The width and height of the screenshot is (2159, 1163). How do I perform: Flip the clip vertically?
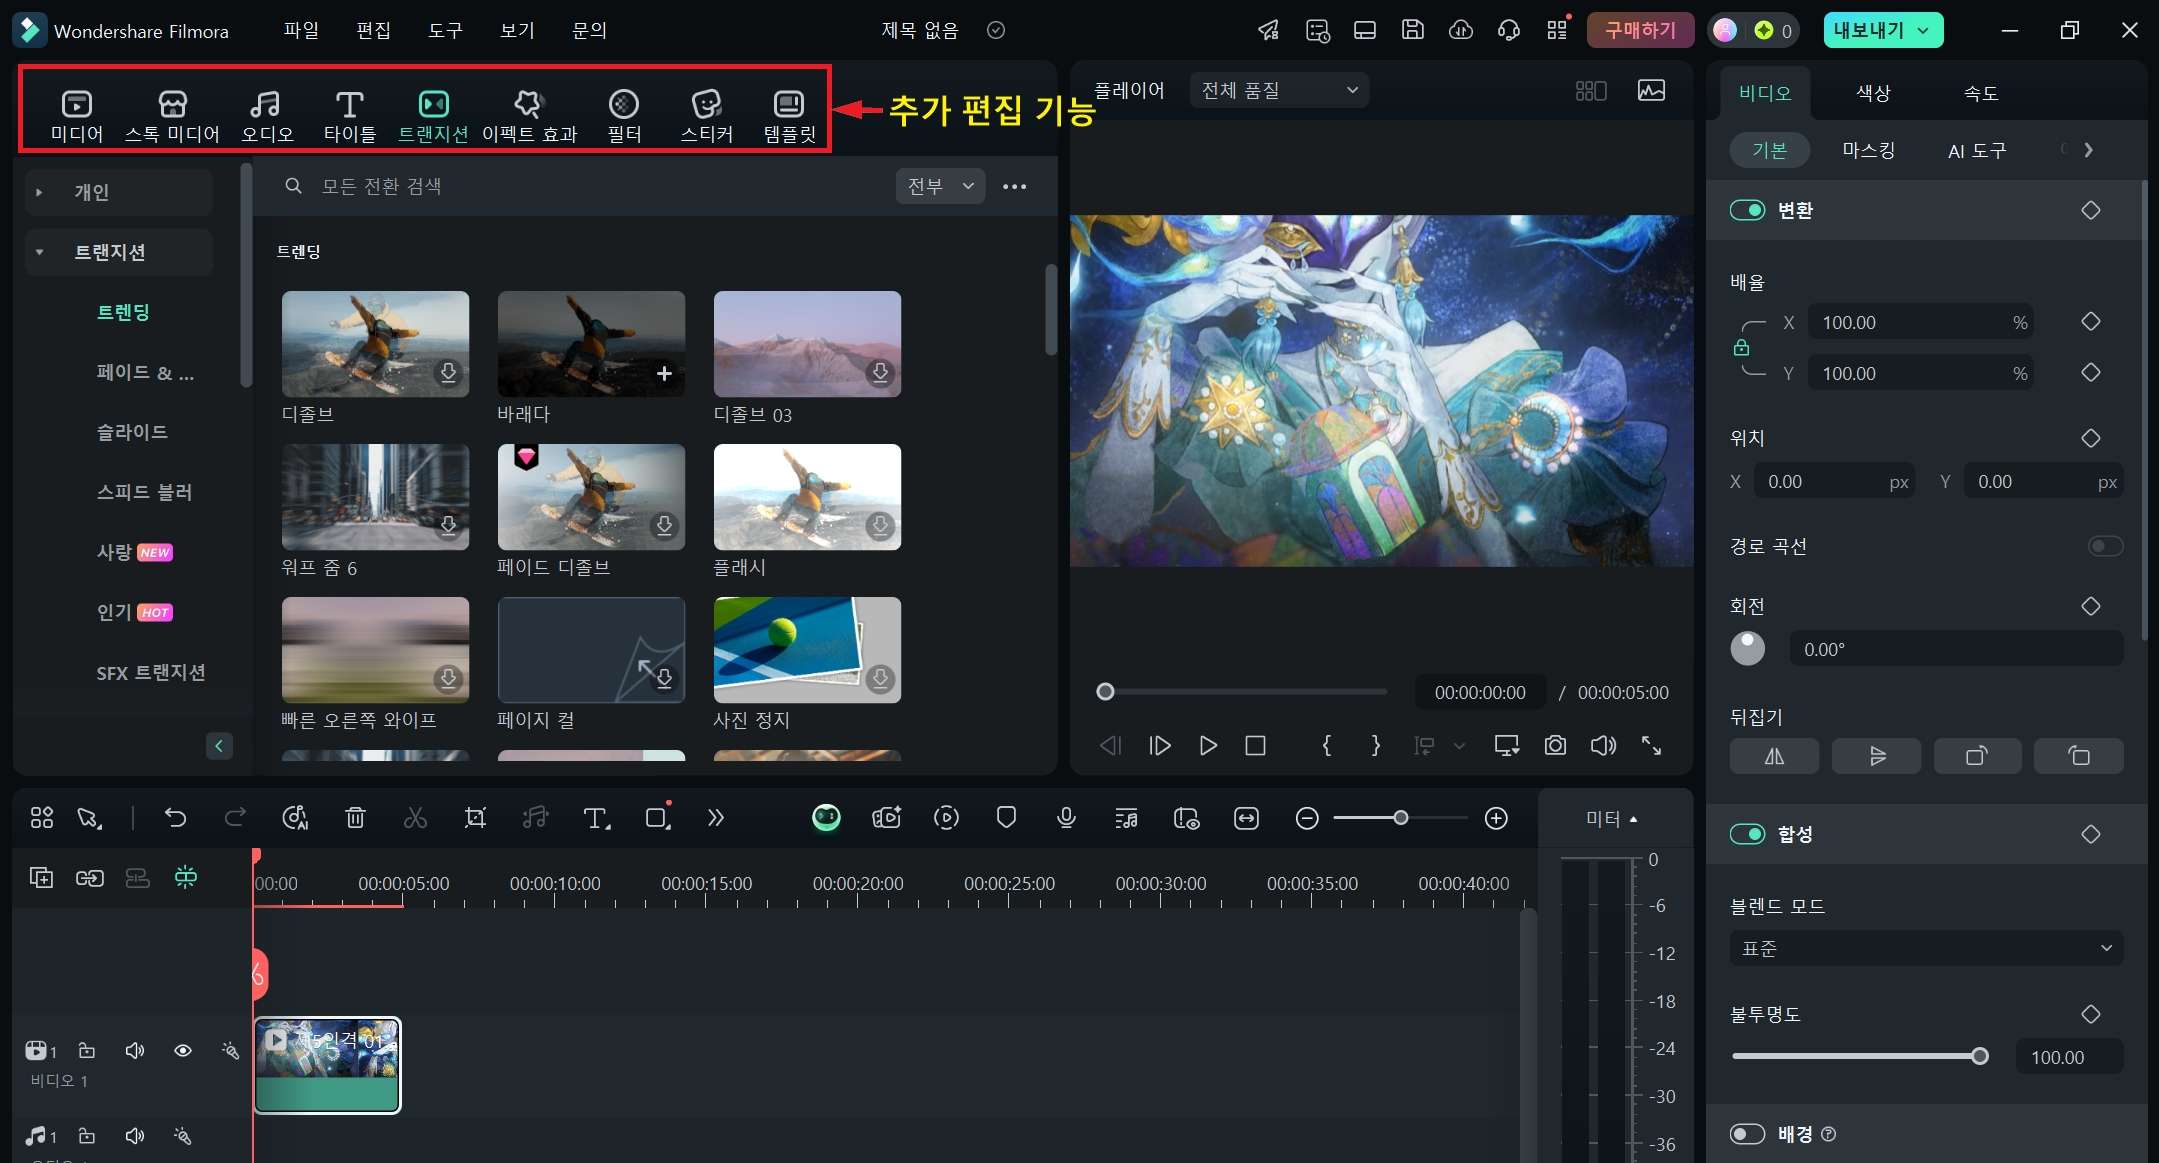[1876, 756]
